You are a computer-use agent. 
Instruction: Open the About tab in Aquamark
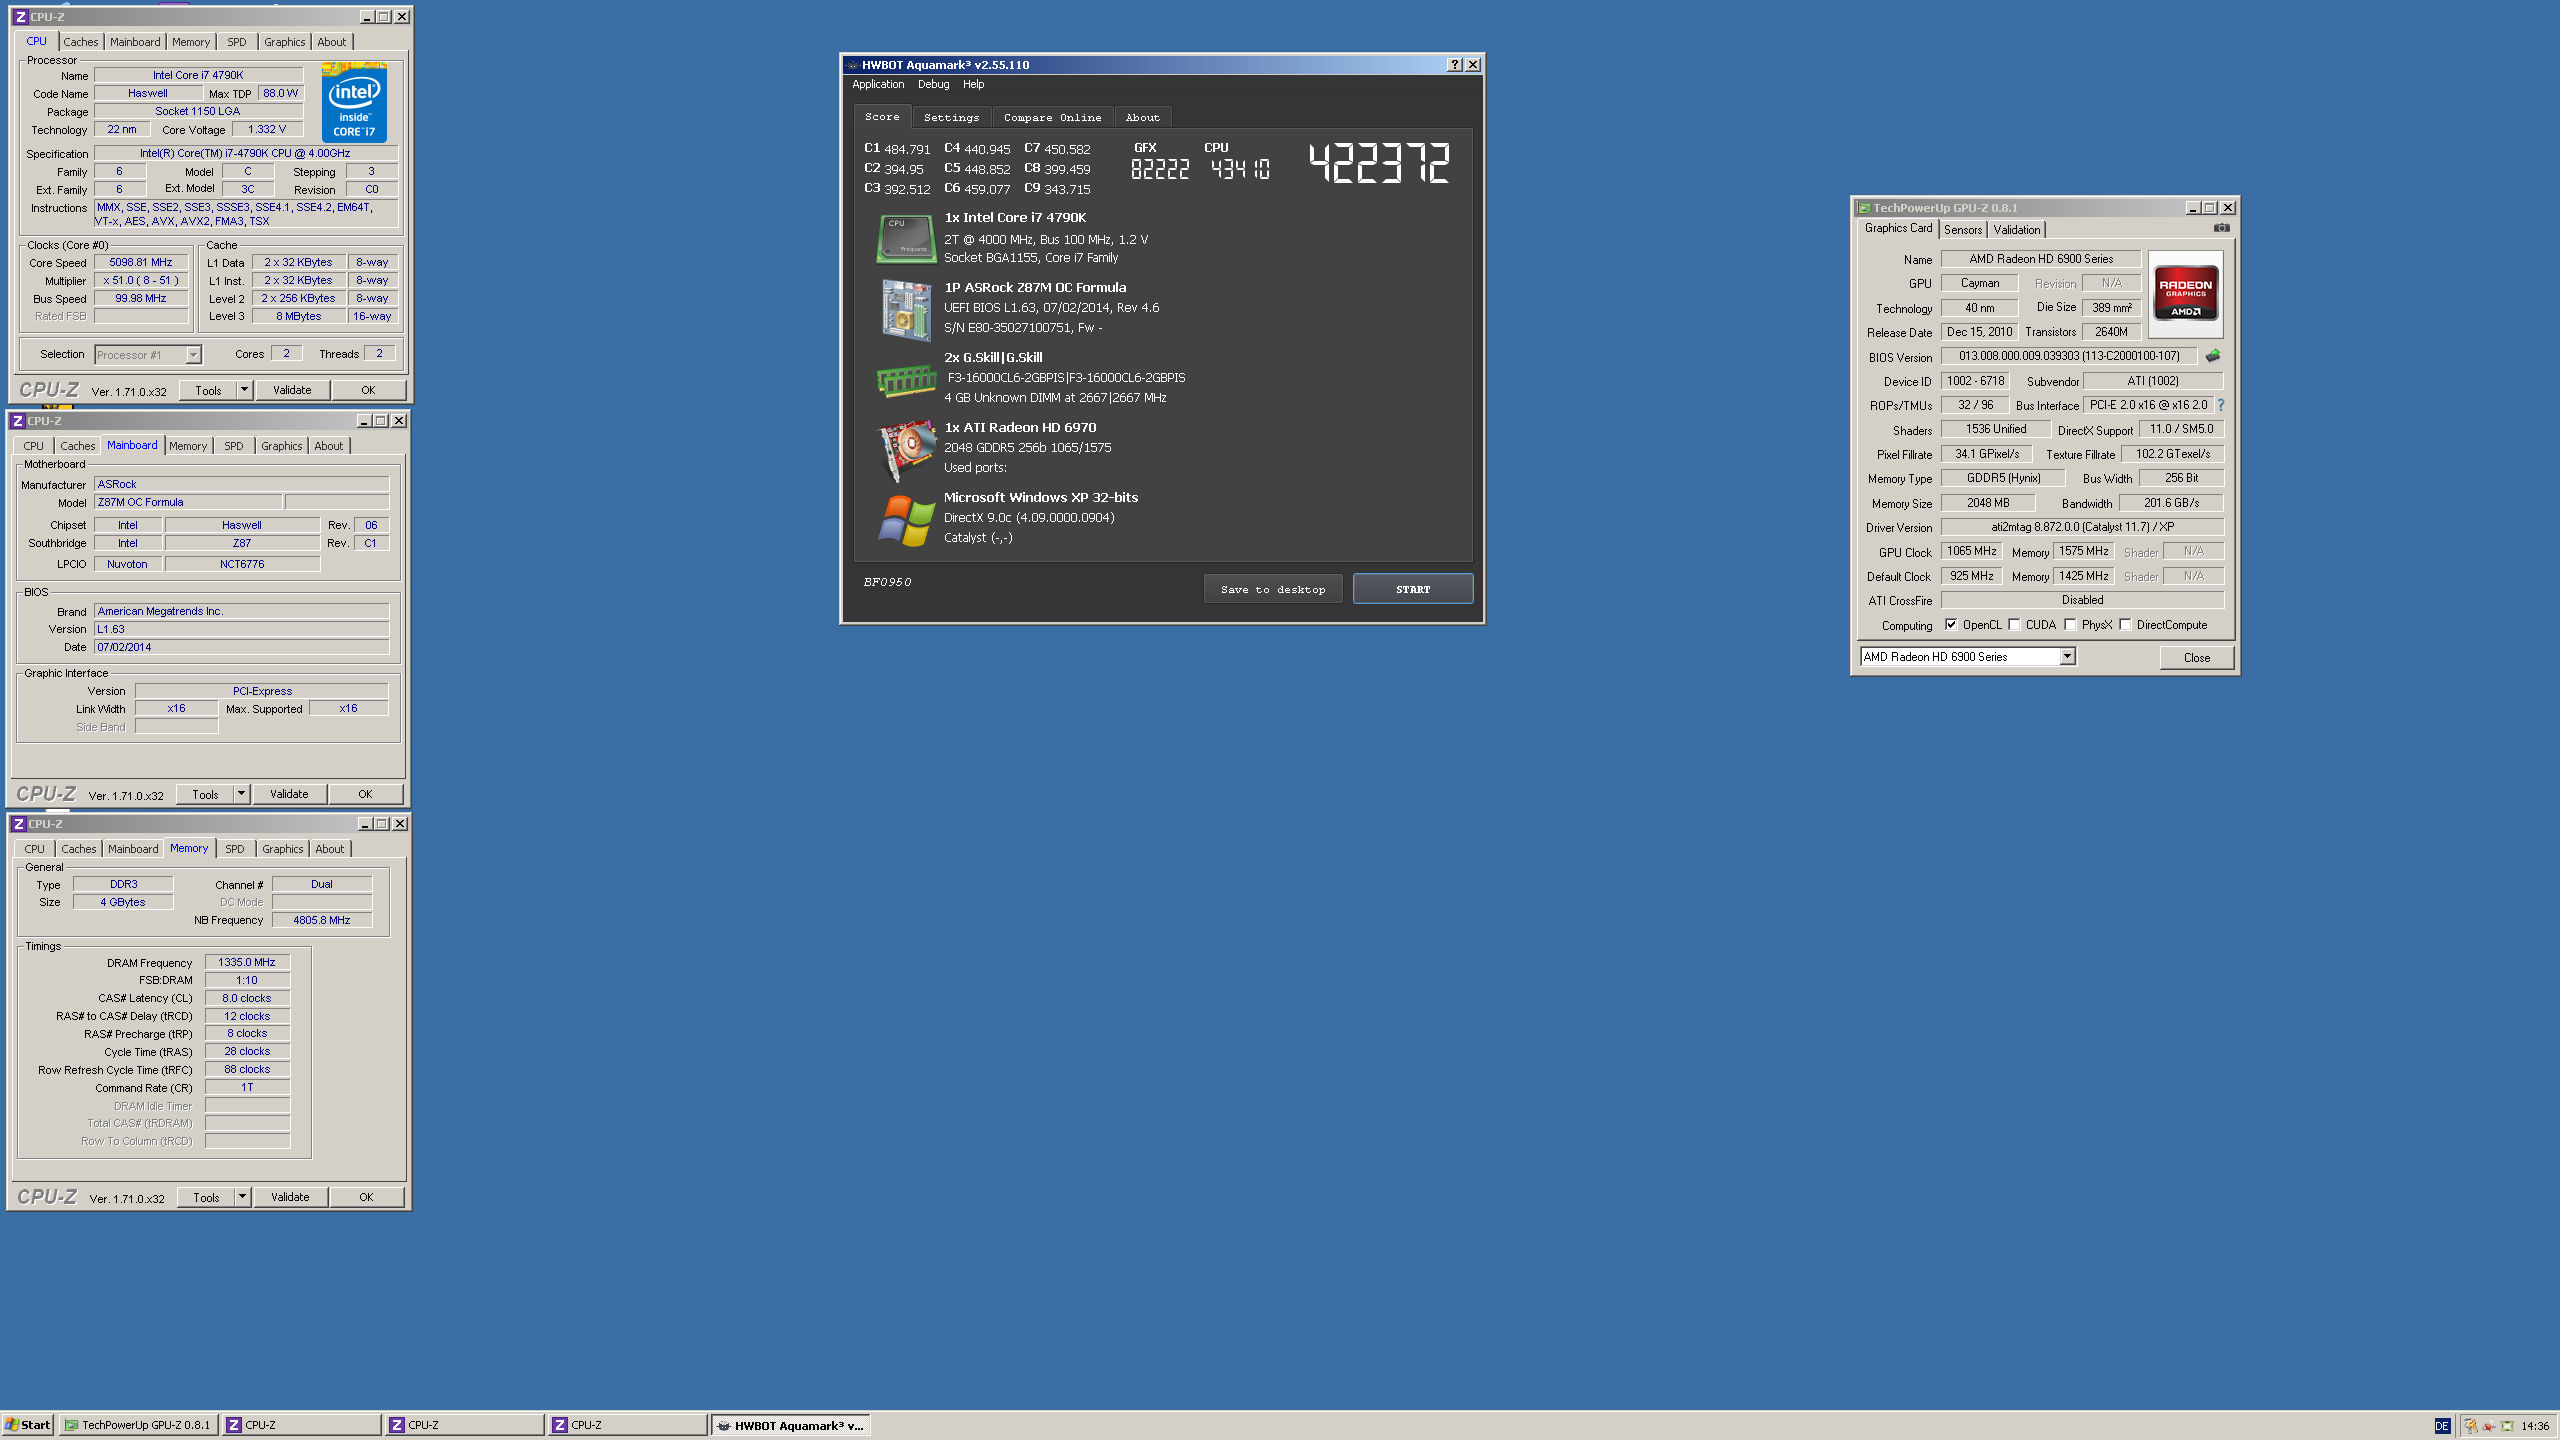click(1143, 118)
